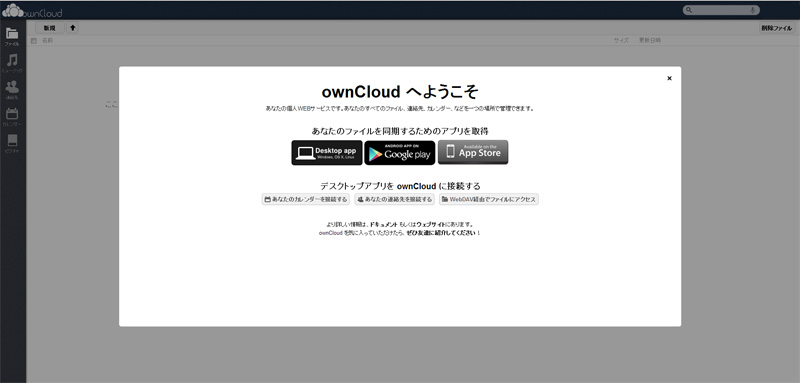The image size is (800, 383).
Task: Sort files by 名前 column
Action: pyautogui.click(x=47, y=41)
